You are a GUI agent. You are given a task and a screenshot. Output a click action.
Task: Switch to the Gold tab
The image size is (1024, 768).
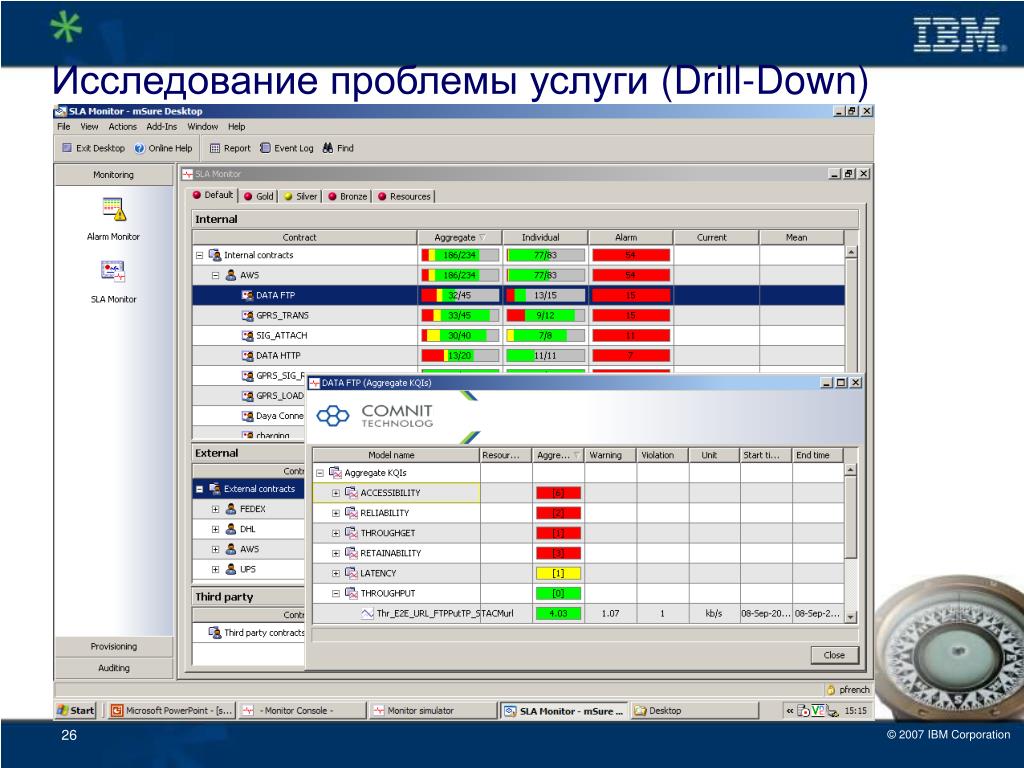click(259, 196)
